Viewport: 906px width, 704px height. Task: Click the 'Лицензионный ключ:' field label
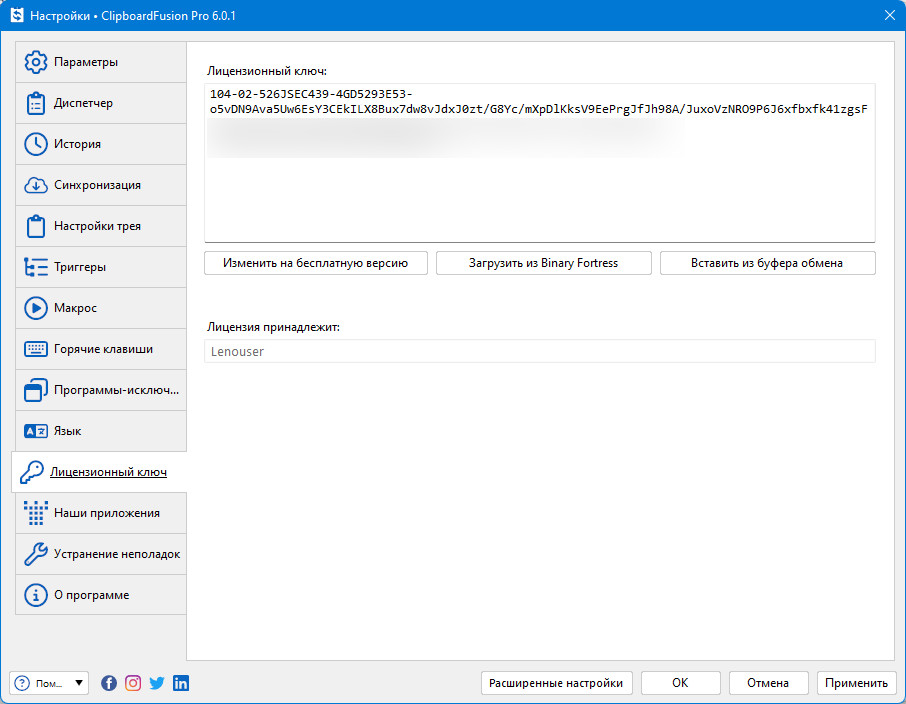click(267, 71)
